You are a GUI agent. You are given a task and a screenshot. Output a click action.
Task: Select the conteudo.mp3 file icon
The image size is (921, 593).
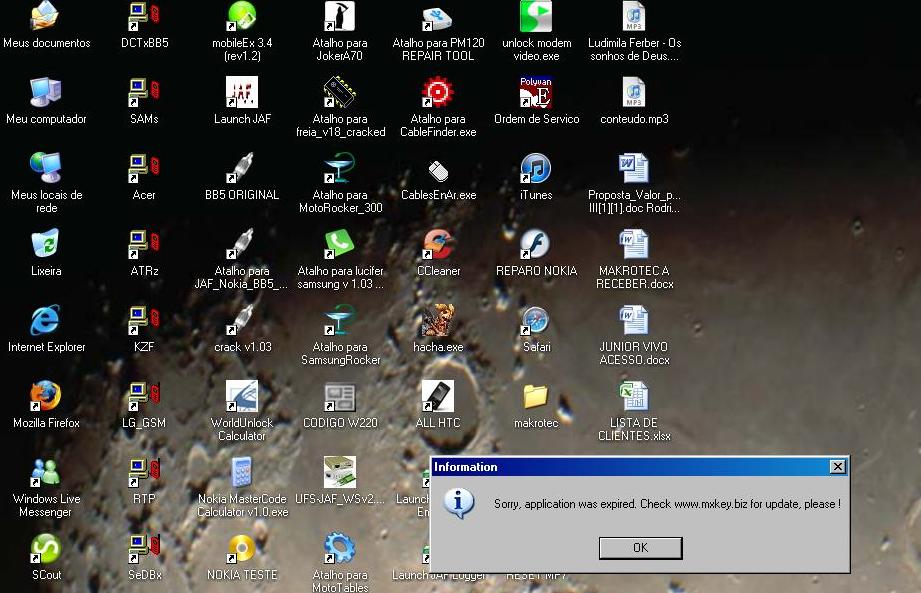(634, 92)
